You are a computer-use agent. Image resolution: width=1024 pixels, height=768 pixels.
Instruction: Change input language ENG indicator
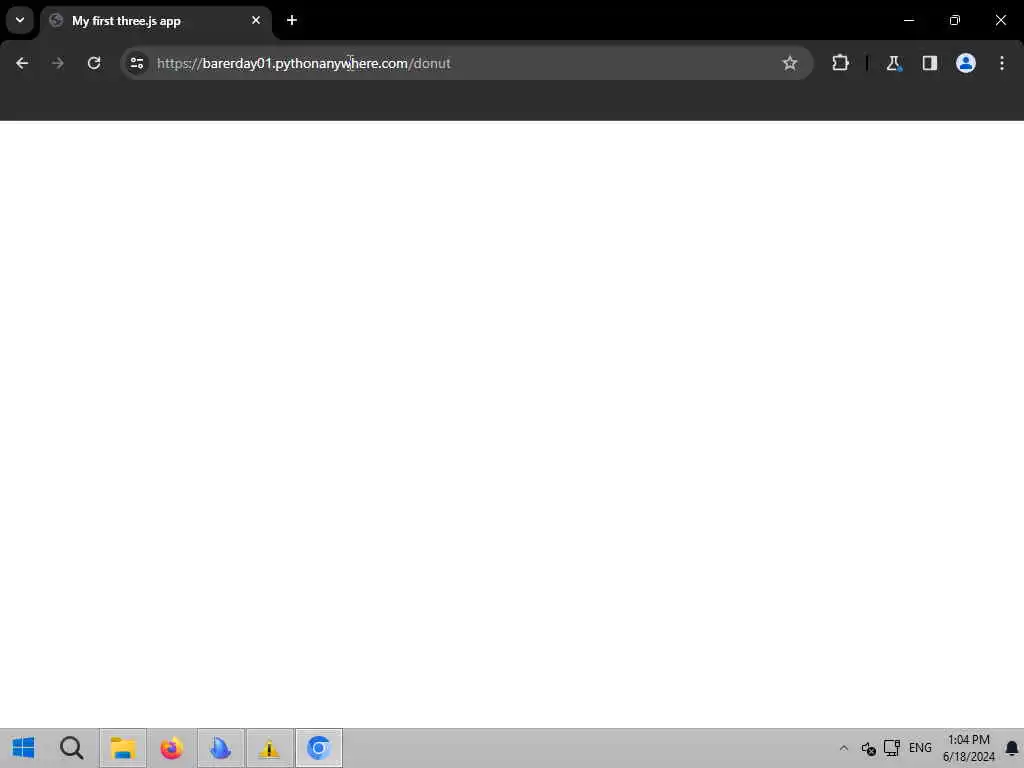tap(920, 748)
